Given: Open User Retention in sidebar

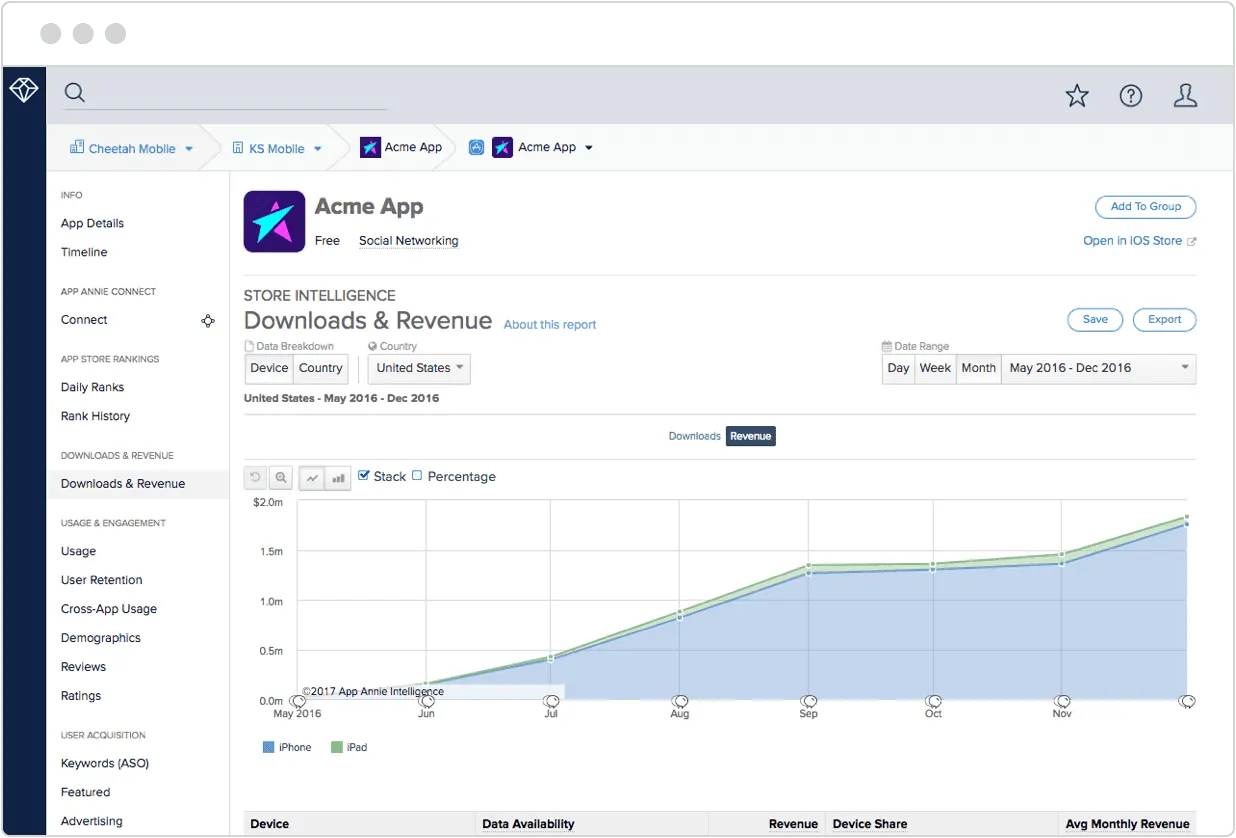Looking at the screenshot, I should click(101, 581).
